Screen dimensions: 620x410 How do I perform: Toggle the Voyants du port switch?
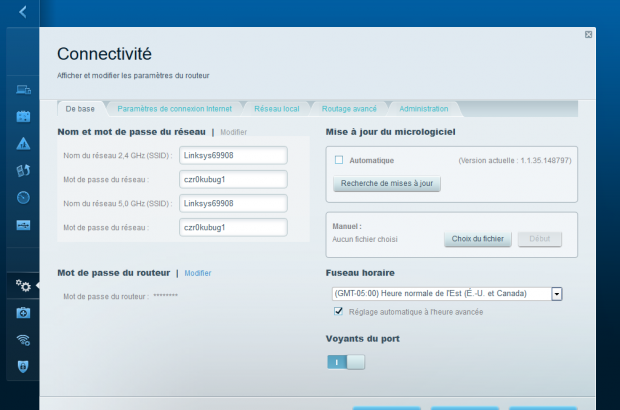pos(346,362)
